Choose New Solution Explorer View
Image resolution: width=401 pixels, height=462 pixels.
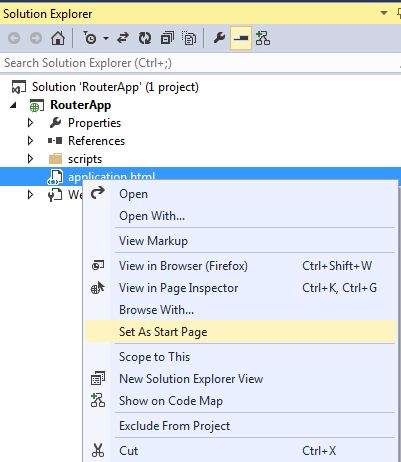[x=240, y=379]
